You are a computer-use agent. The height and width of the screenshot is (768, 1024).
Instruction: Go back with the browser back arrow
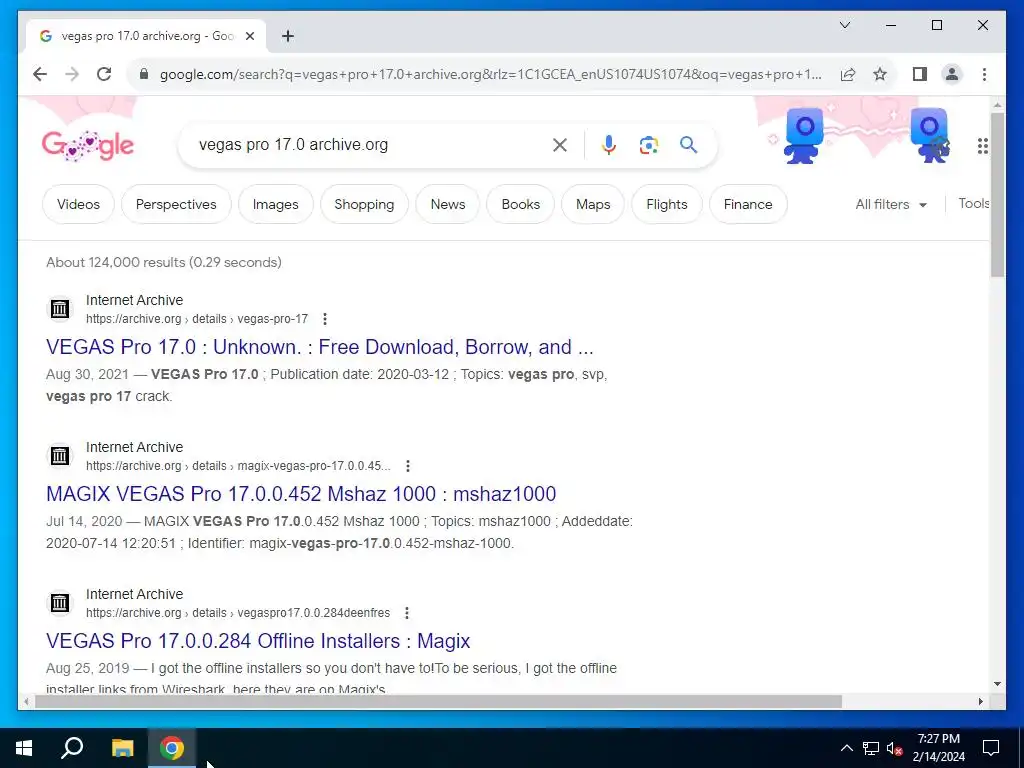[40, 74]
